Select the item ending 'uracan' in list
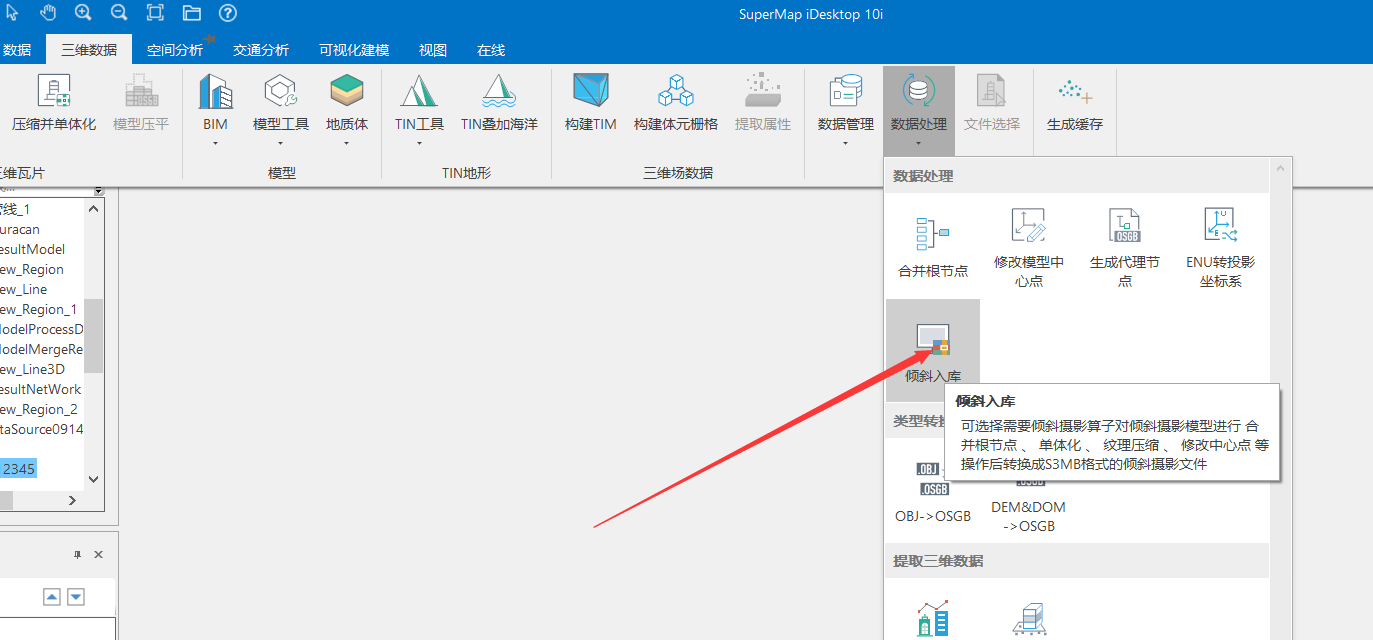This screenshot has width=1373, height=640. pos(20,229)
